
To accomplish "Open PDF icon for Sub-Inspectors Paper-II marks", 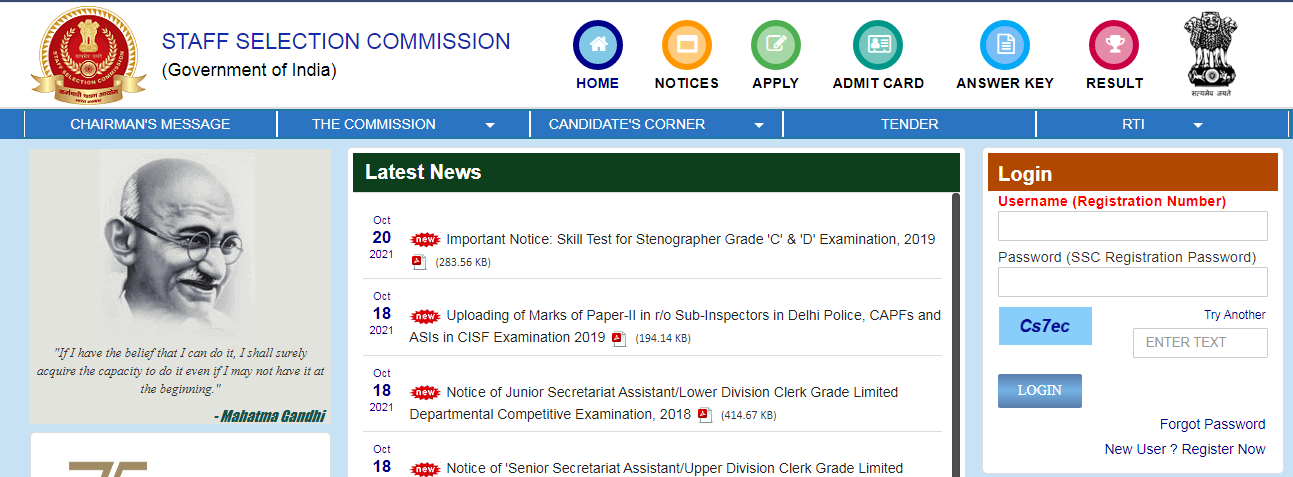I will pos(619,338).
